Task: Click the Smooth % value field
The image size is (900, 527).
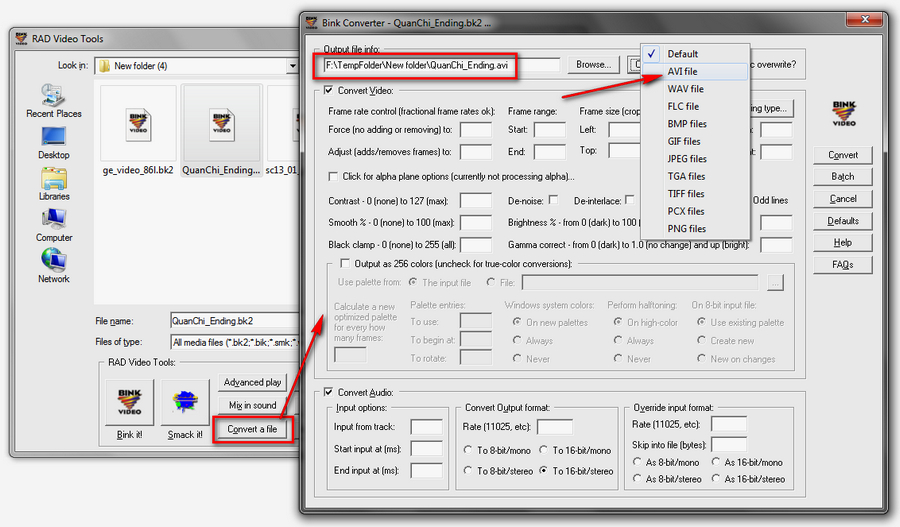Action: coord(476,223)
